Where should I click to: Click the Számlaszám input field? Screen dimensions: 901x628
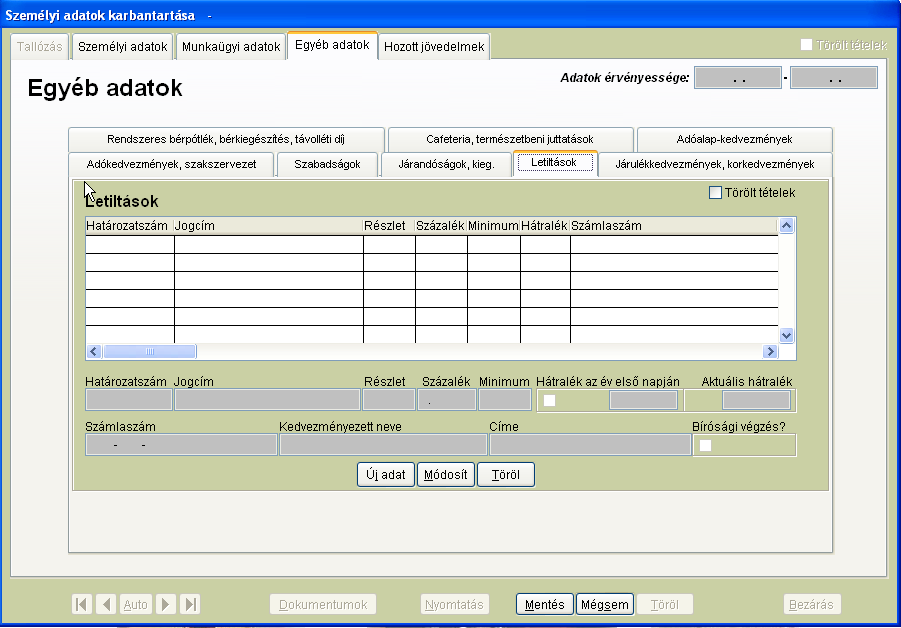[181, 445]
